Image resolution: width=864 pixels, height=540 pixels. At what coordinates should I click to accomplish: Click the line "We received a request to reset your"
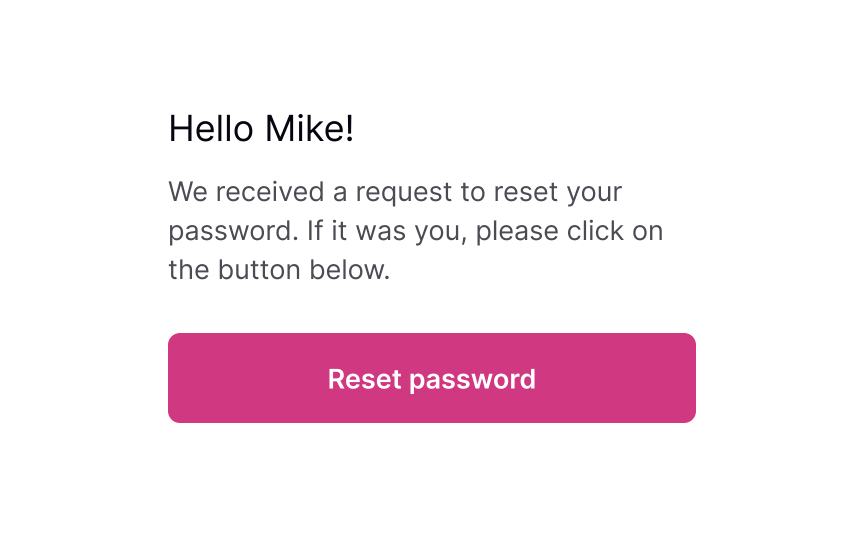395,193
